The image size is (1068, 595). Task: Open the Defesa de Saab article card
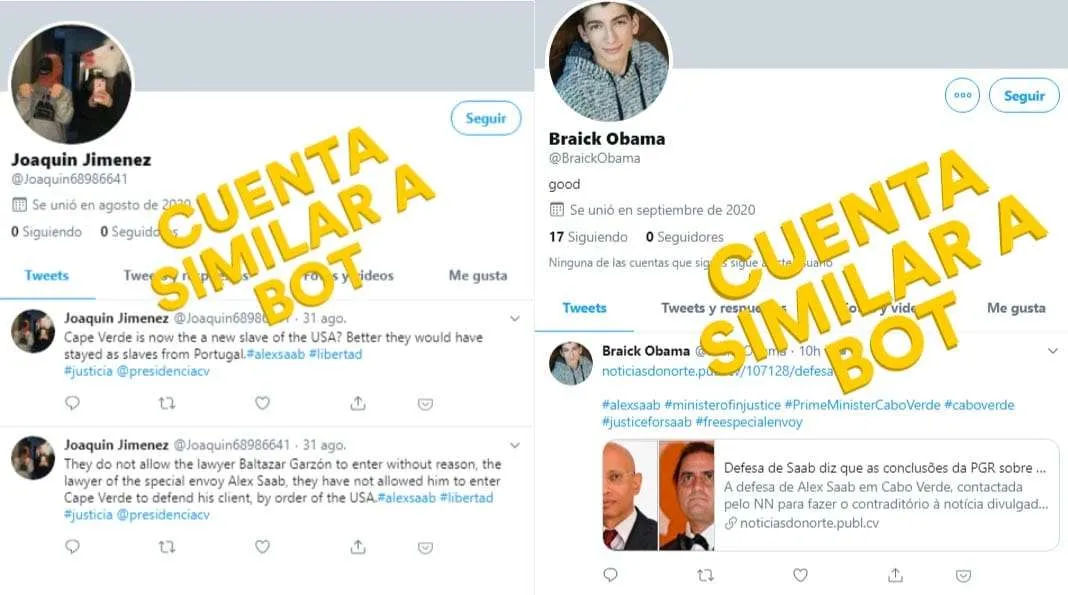tap(830, 495)
